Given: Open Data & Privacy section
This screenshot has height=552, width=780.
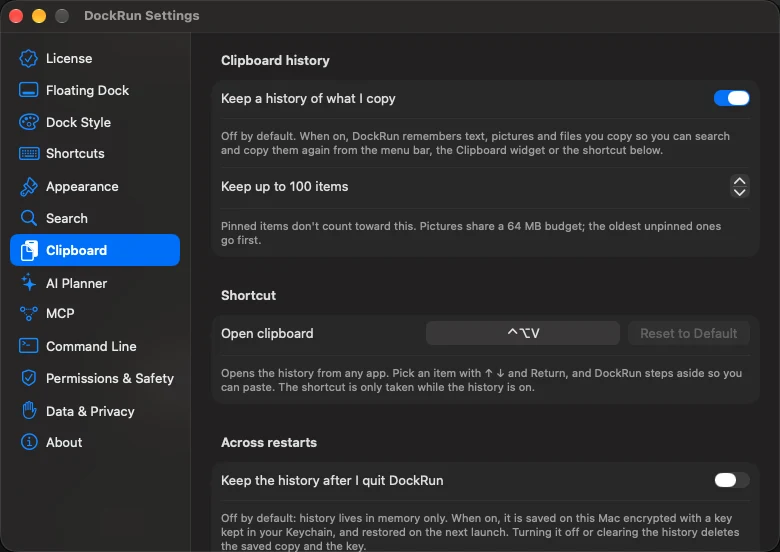Looking at the screenshot, I should 90,412.
